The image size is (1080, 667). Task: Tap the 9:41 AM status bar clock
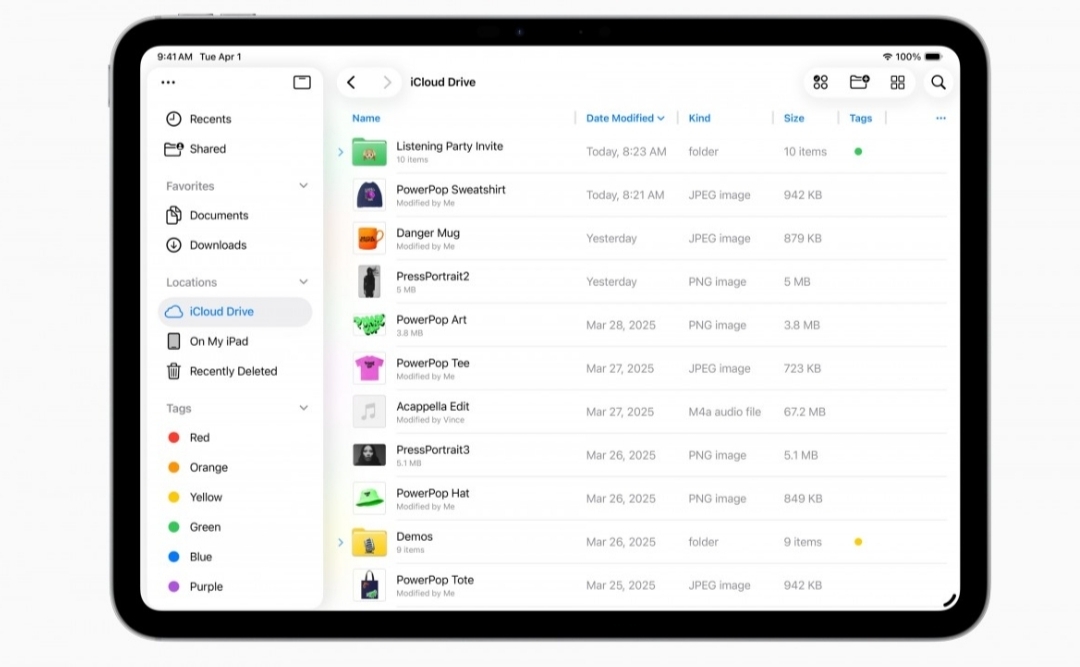click(174, 57)
